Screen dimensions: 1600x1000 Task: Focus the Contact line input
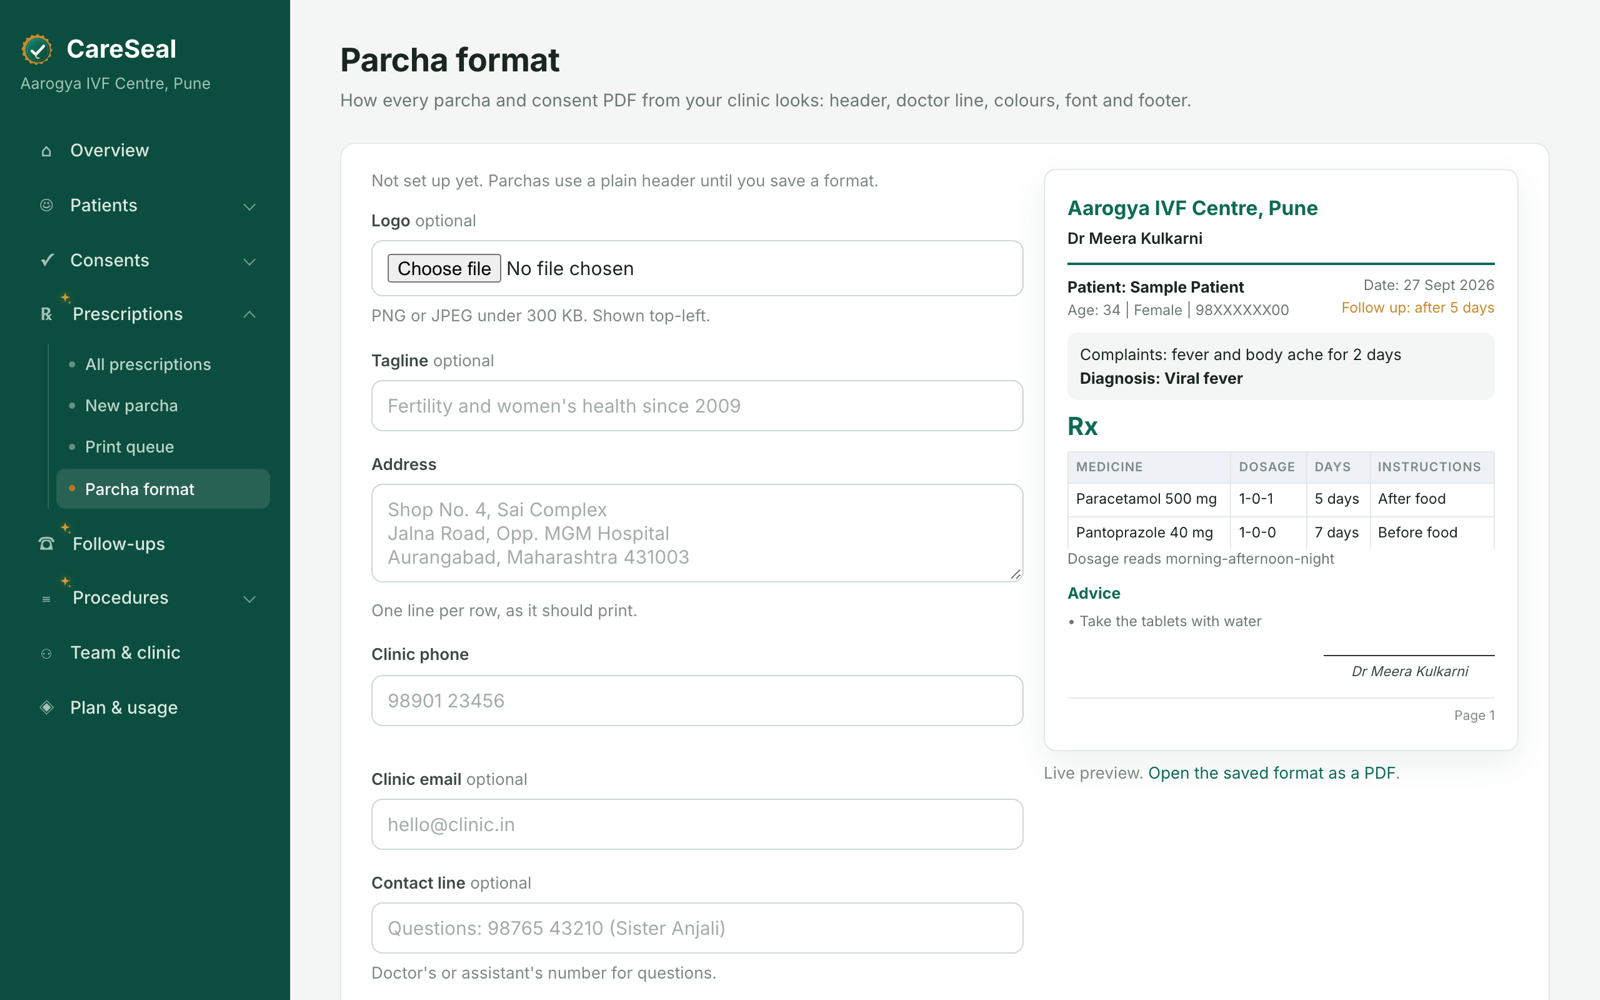tap(697, 928)
